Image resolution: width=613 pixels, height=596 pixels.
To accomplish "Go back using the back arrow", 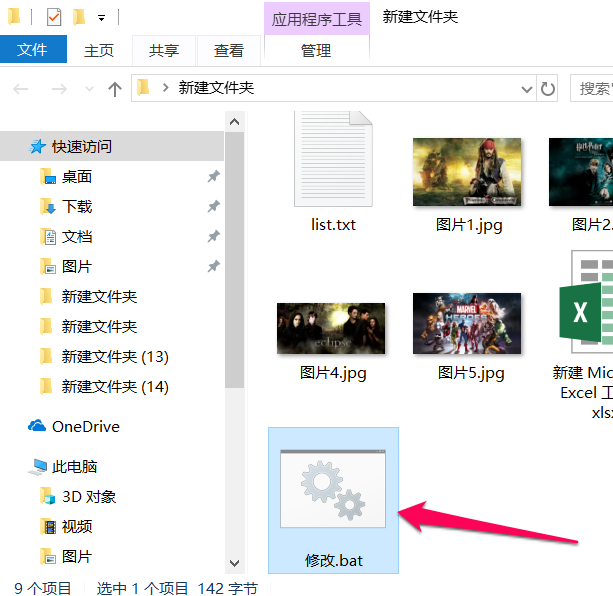I will (x=21, y=89).
